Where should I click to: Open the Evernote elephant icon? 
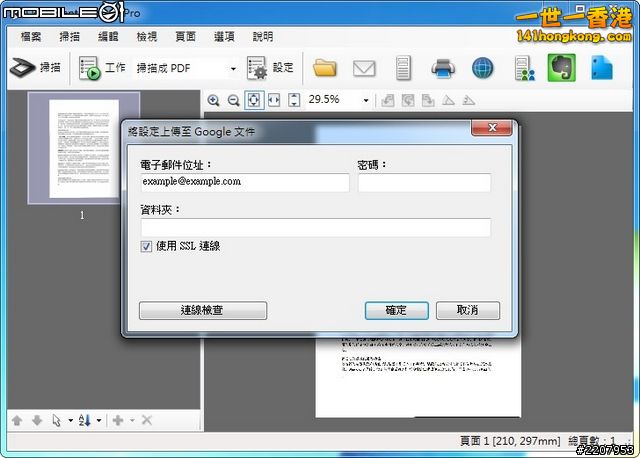tap(561, 68)
